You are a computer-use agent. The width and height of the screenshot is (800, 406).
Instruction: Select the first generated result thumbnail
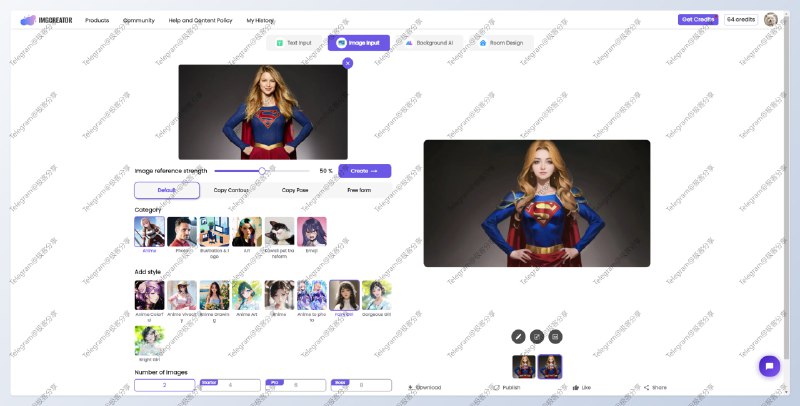point(524,366)
